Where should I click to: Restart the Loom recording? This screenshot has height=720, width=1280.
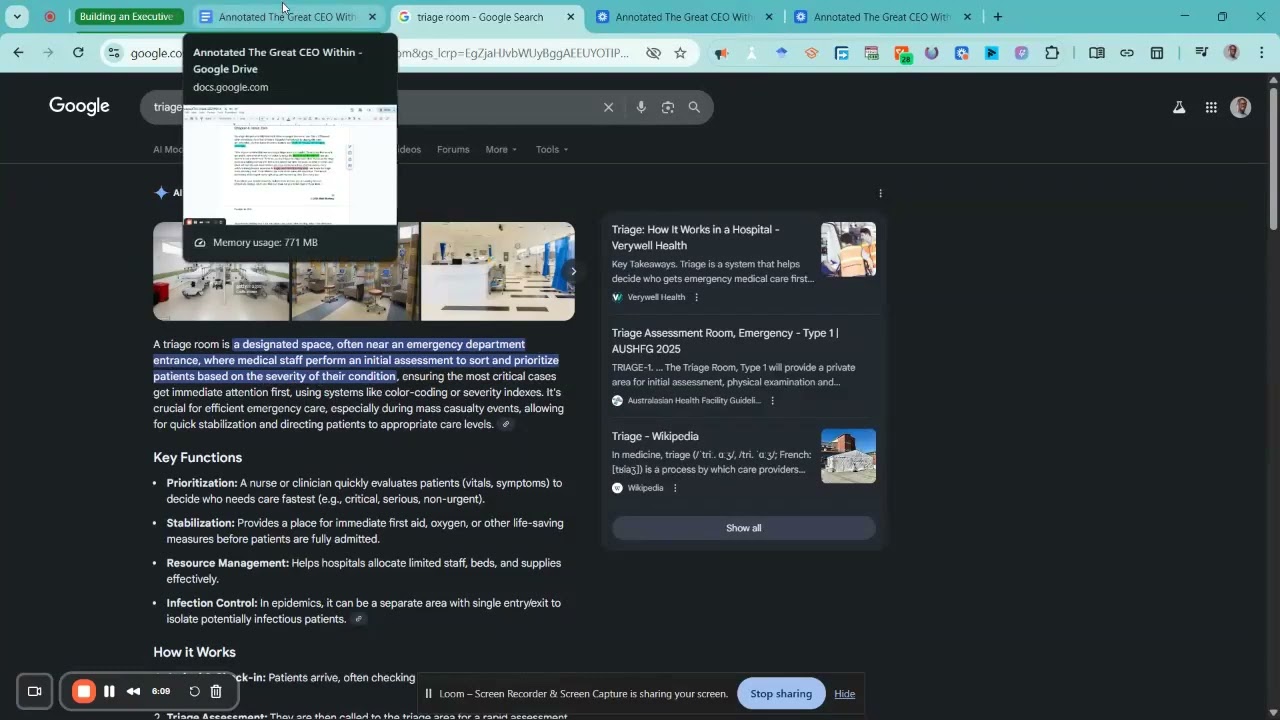[195, 691]
